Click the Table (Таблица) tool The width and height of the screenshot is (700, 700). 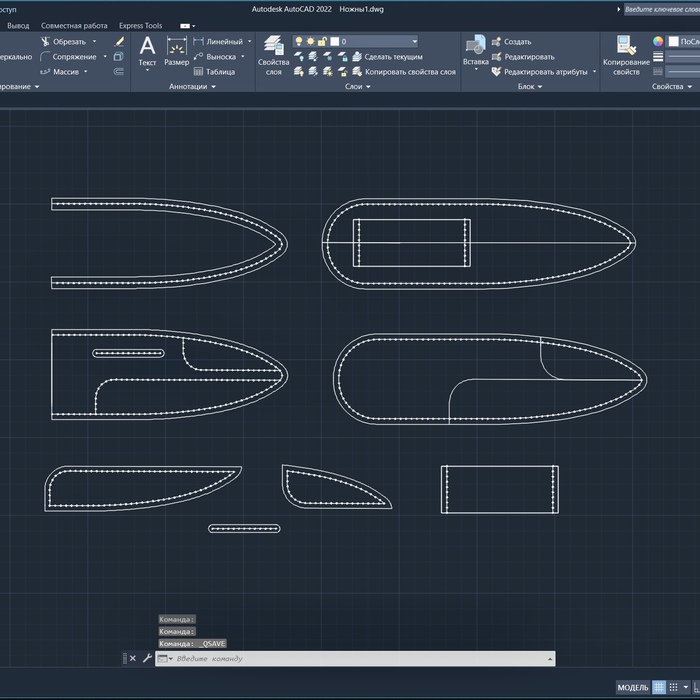198,72
